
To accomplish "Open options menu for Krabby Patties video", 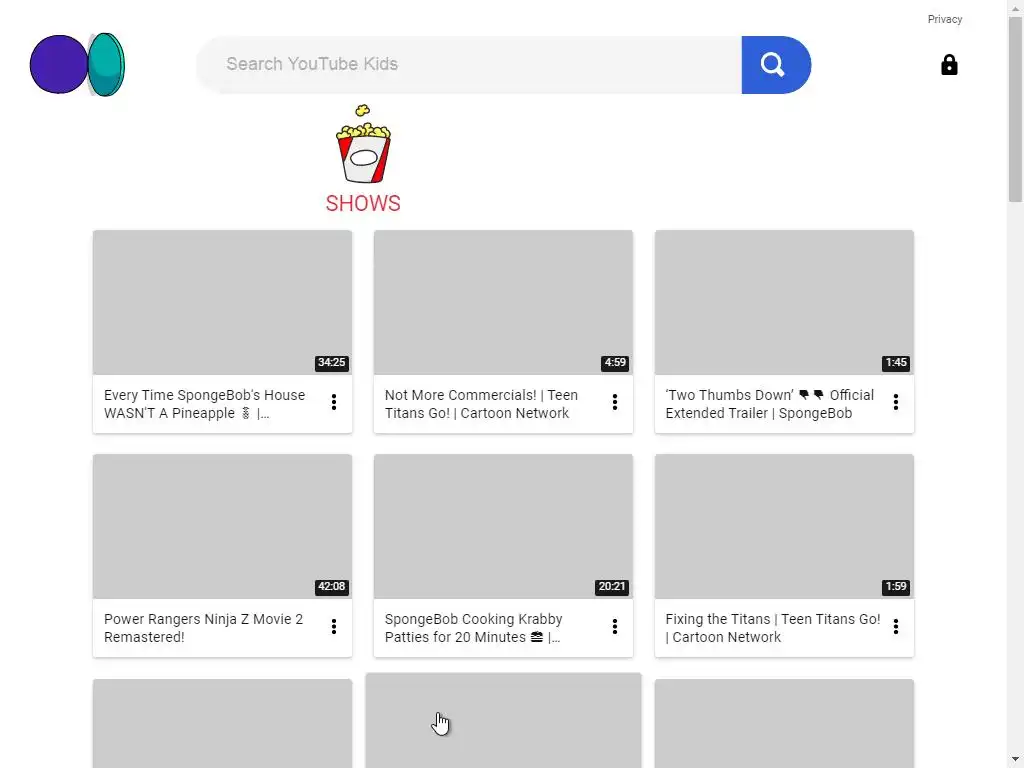I will [x=615, y=627].
